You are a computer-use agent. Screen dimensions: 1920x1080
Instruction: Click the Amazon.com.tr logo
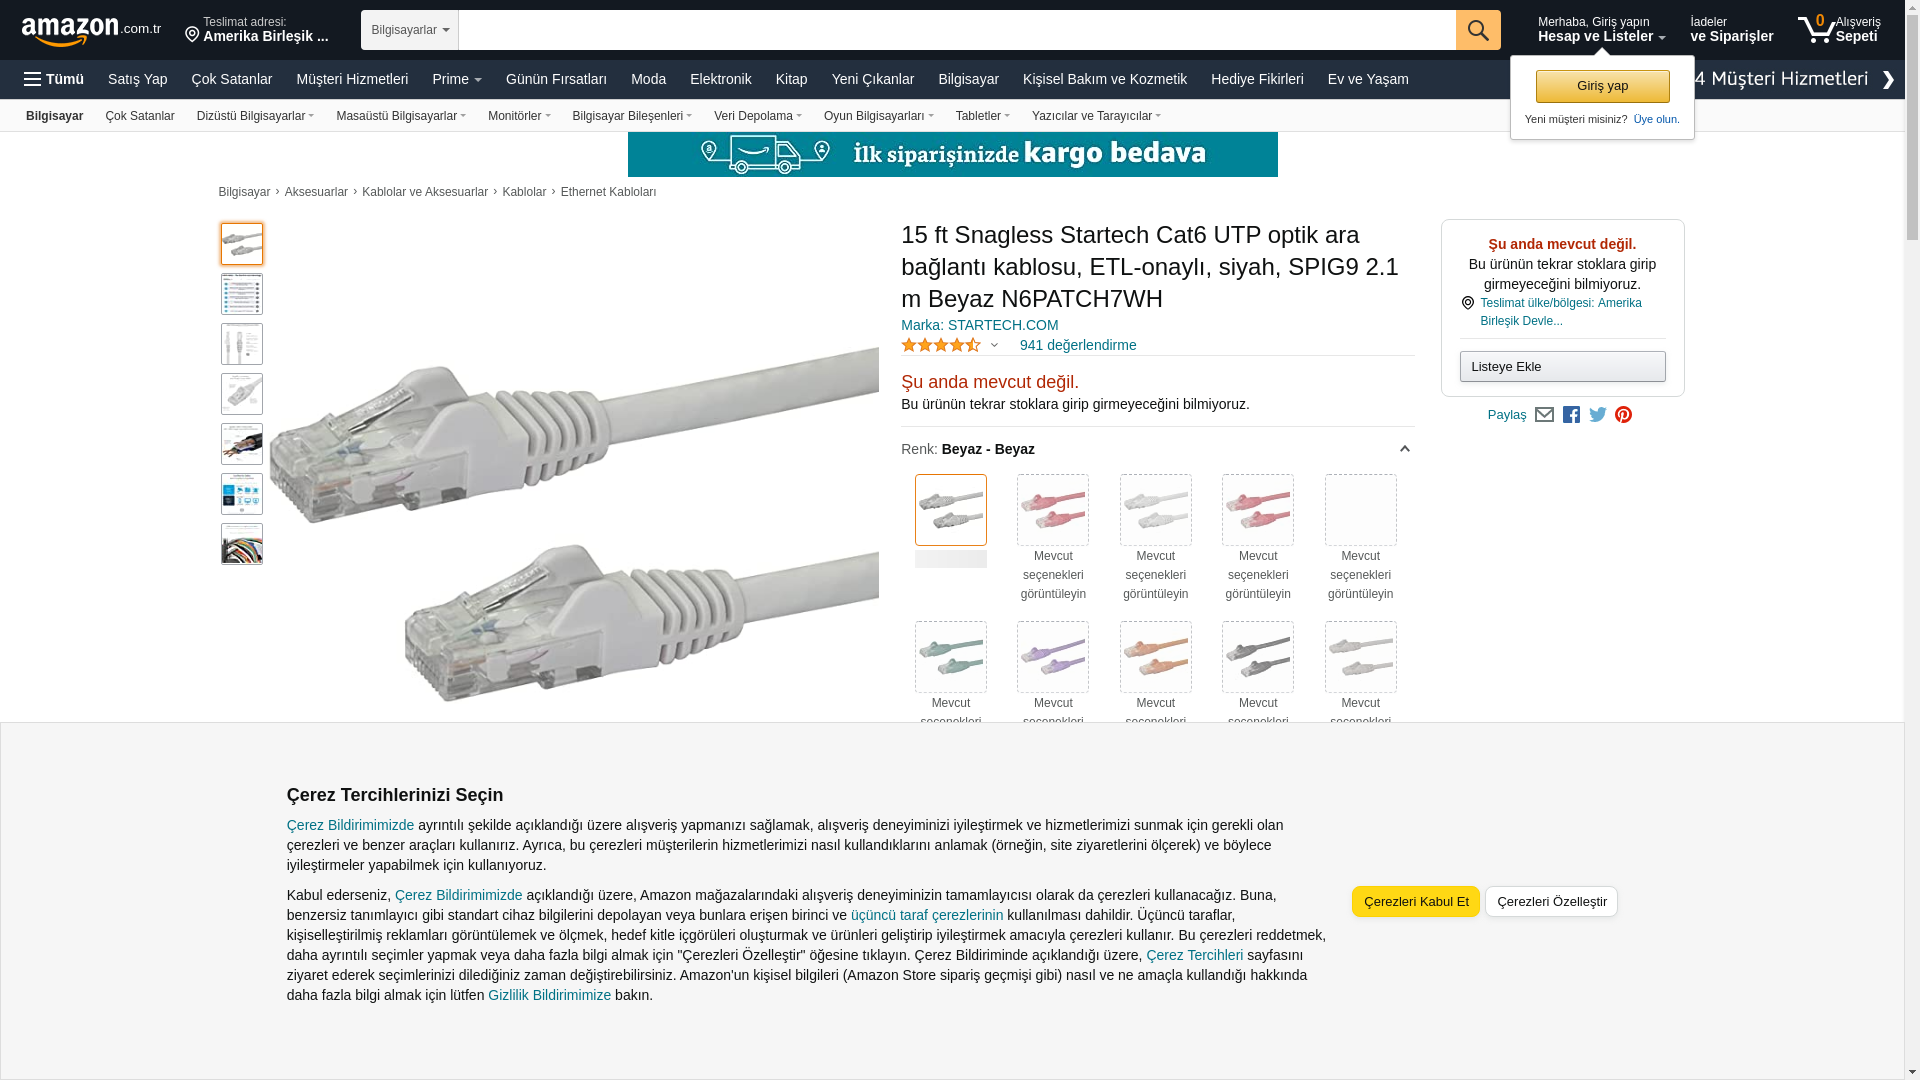91,30
